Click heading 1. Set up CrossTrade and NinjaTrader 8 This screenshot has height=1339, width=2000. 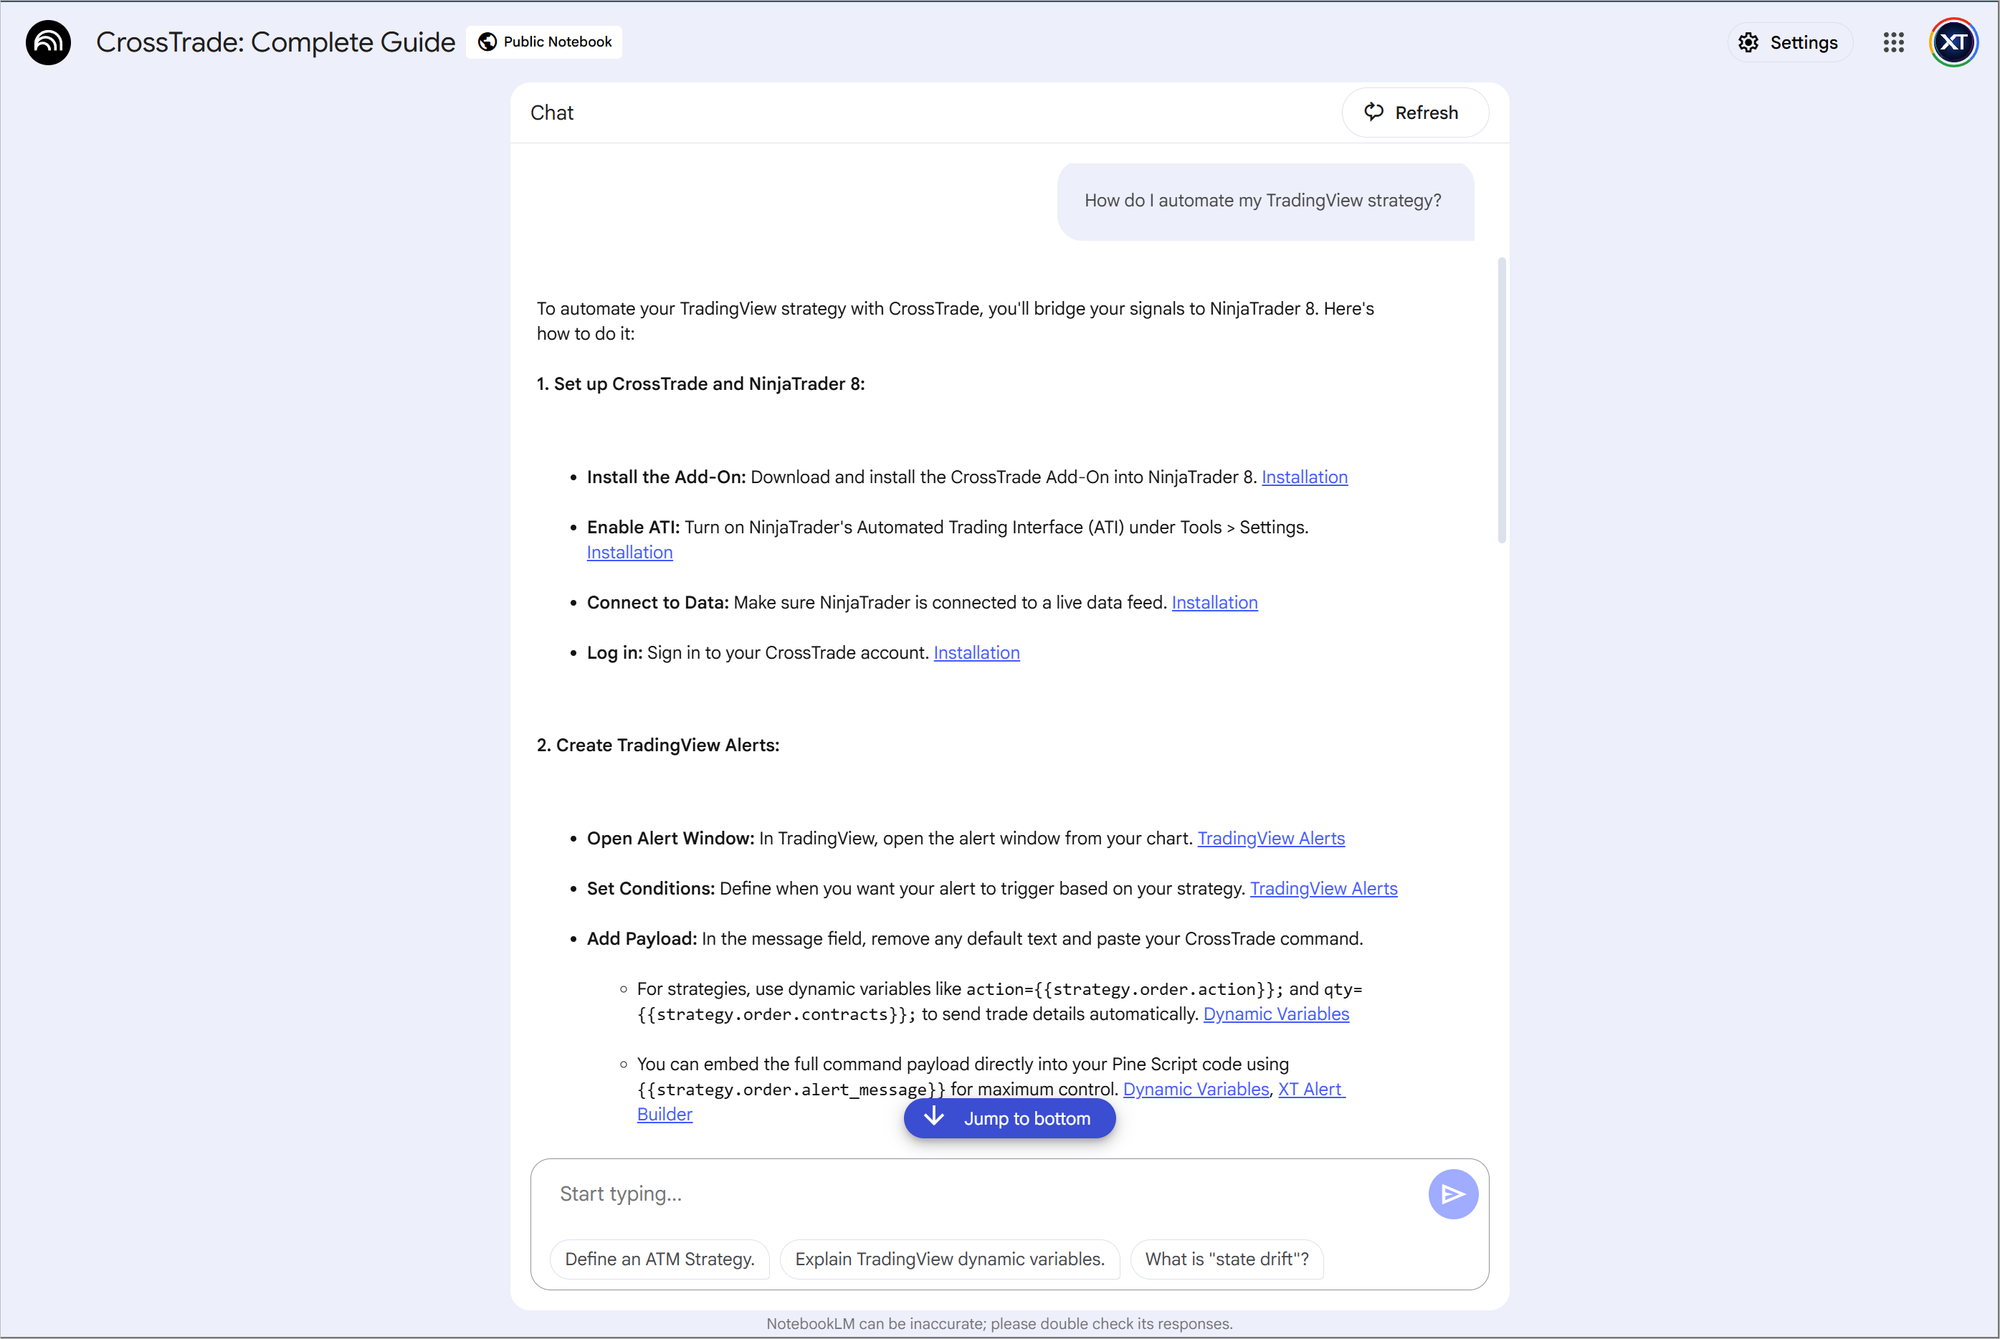(701, 384)
